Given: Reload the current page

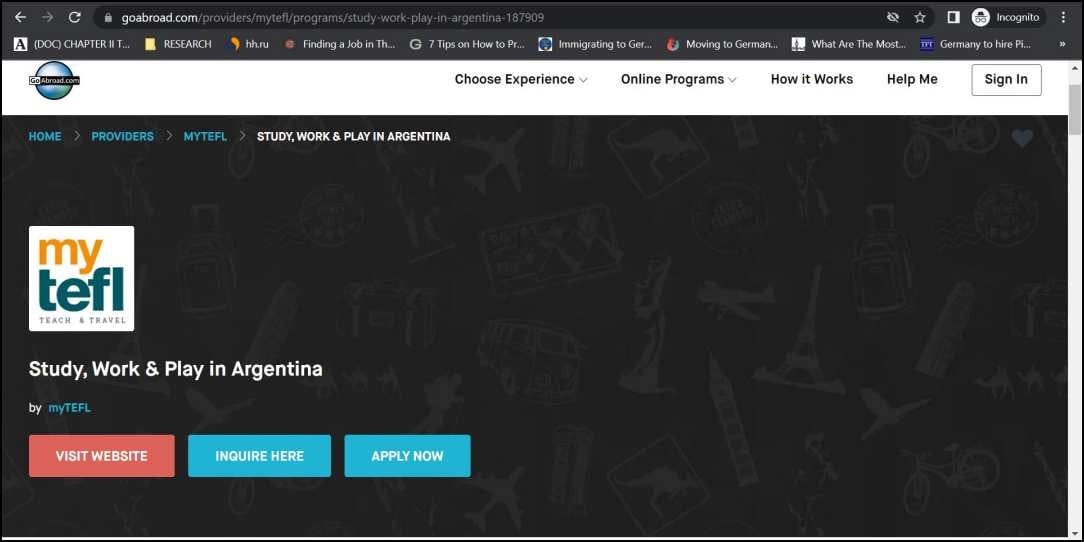Looking at the screenshot, I should click(75, 17).
